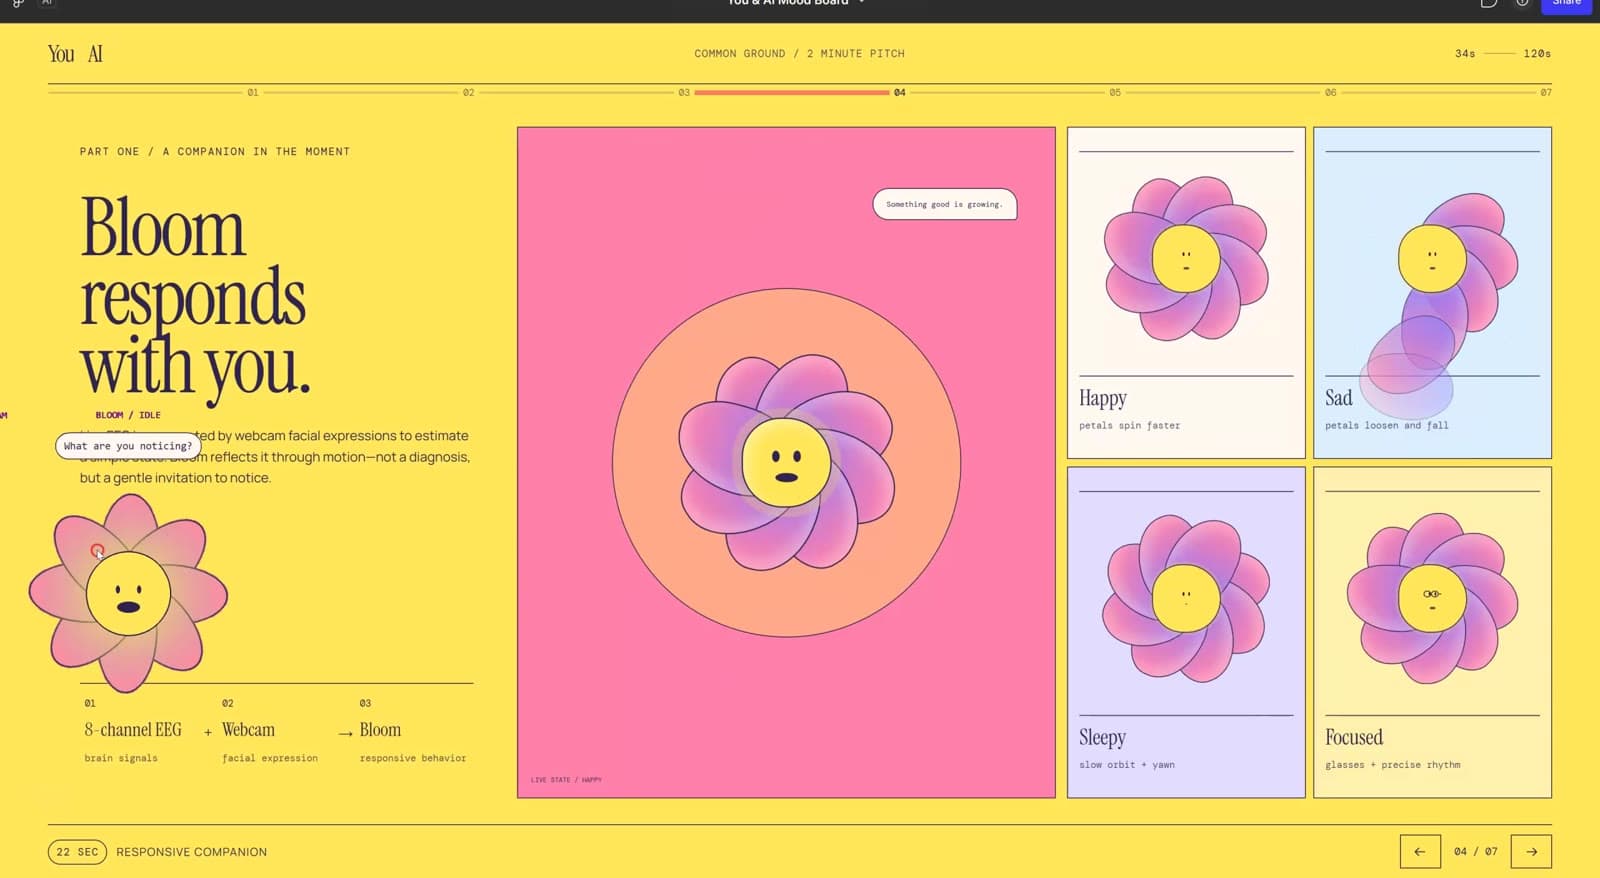Image resolution: width=1600 pixels, height=878 pixels.
Task: Open the Sad flower card
Action: [x=1432, y=292]
